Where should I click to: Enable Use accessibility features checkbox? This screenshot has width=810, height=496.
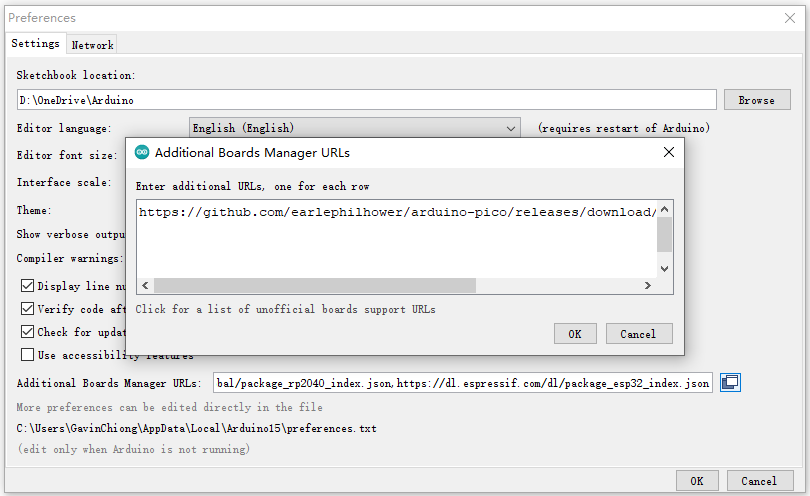27,355
